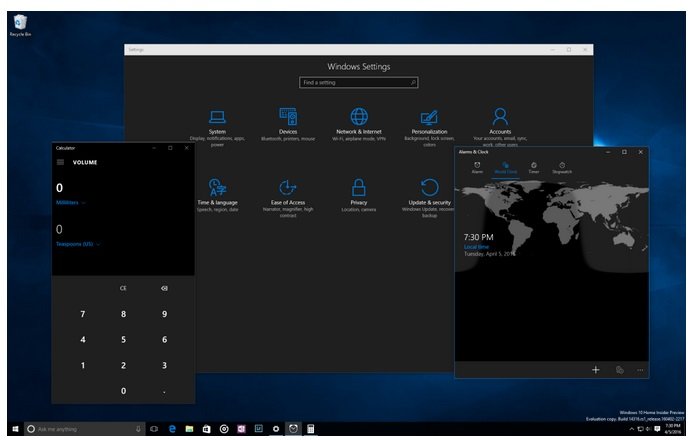The image size is (697, 440).
Task: Click the 7 key in Calculator
Action: [x=83, y=314]
